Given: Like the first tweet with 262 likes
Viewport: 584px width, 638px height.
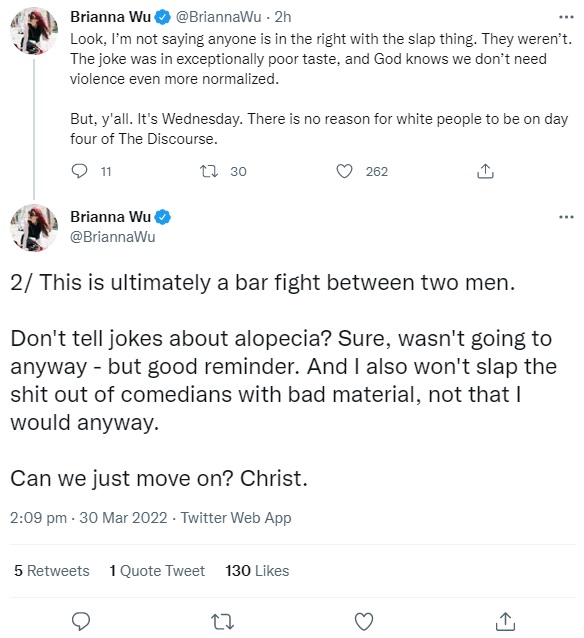Looking at the screenshot, I should (344, 171).
